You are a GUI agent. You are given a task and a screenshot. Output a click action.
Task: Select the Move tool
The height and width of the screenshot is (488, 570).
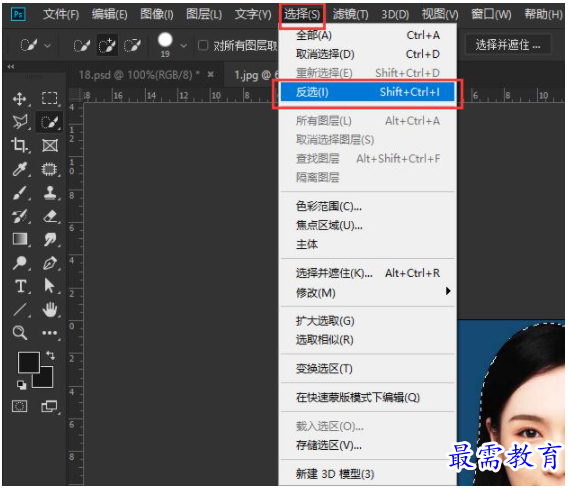pyautogui.click(x=20, y=99)
